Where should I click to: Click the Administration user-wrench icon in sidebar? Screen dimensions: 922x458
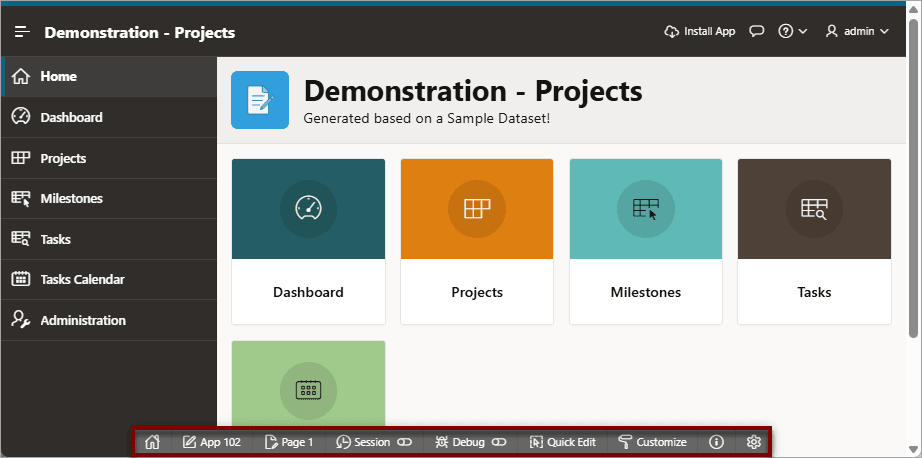21,320
